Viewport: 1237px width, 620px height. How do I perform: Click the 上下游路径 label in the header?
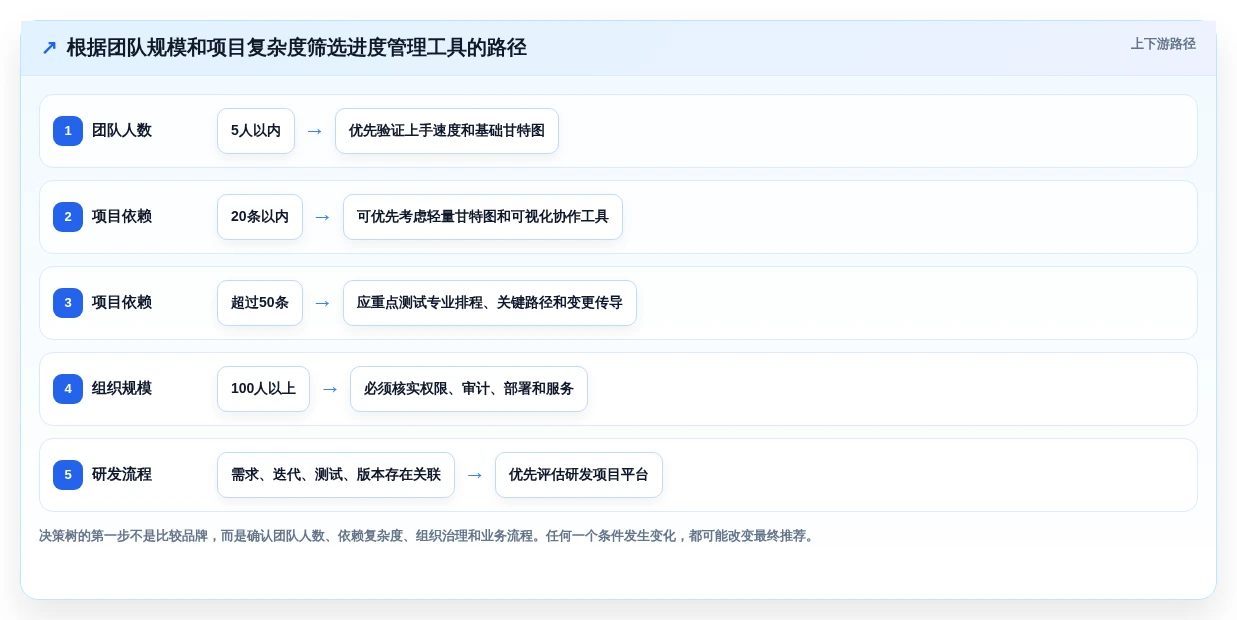click(1163, 44)
